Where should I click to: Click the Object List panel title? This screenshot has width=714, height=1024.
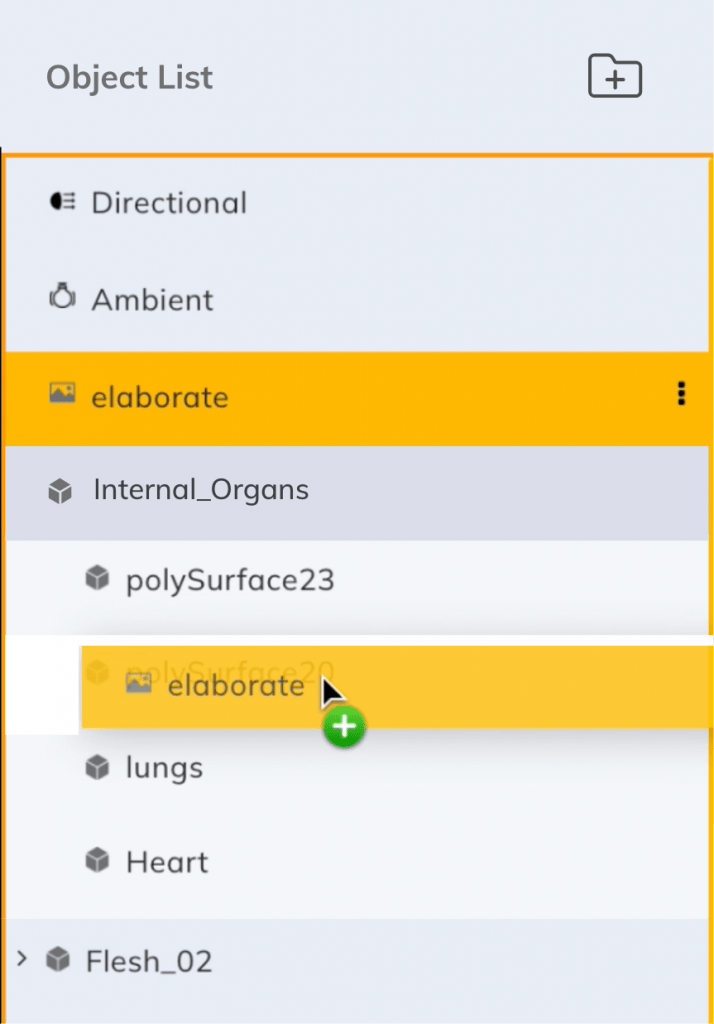(x=129, y=77)
